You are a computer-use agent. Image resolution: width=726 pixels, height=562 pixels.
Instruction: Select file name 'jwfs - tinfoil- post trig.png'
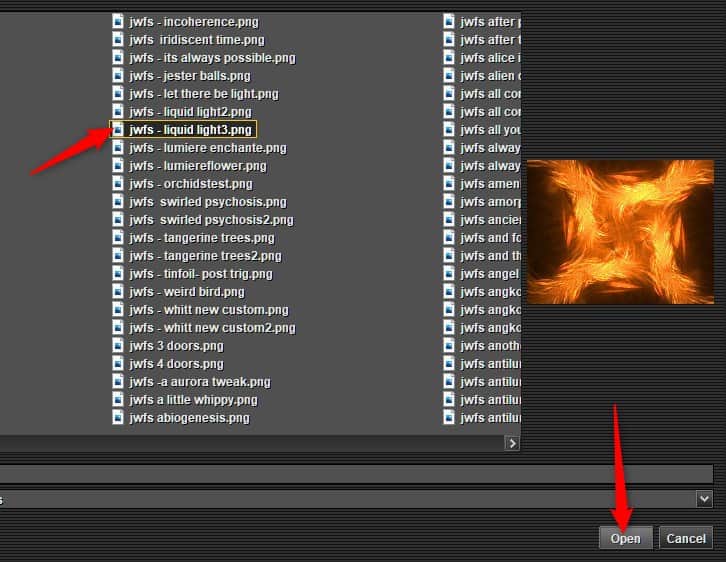click(x=201, y=274)
